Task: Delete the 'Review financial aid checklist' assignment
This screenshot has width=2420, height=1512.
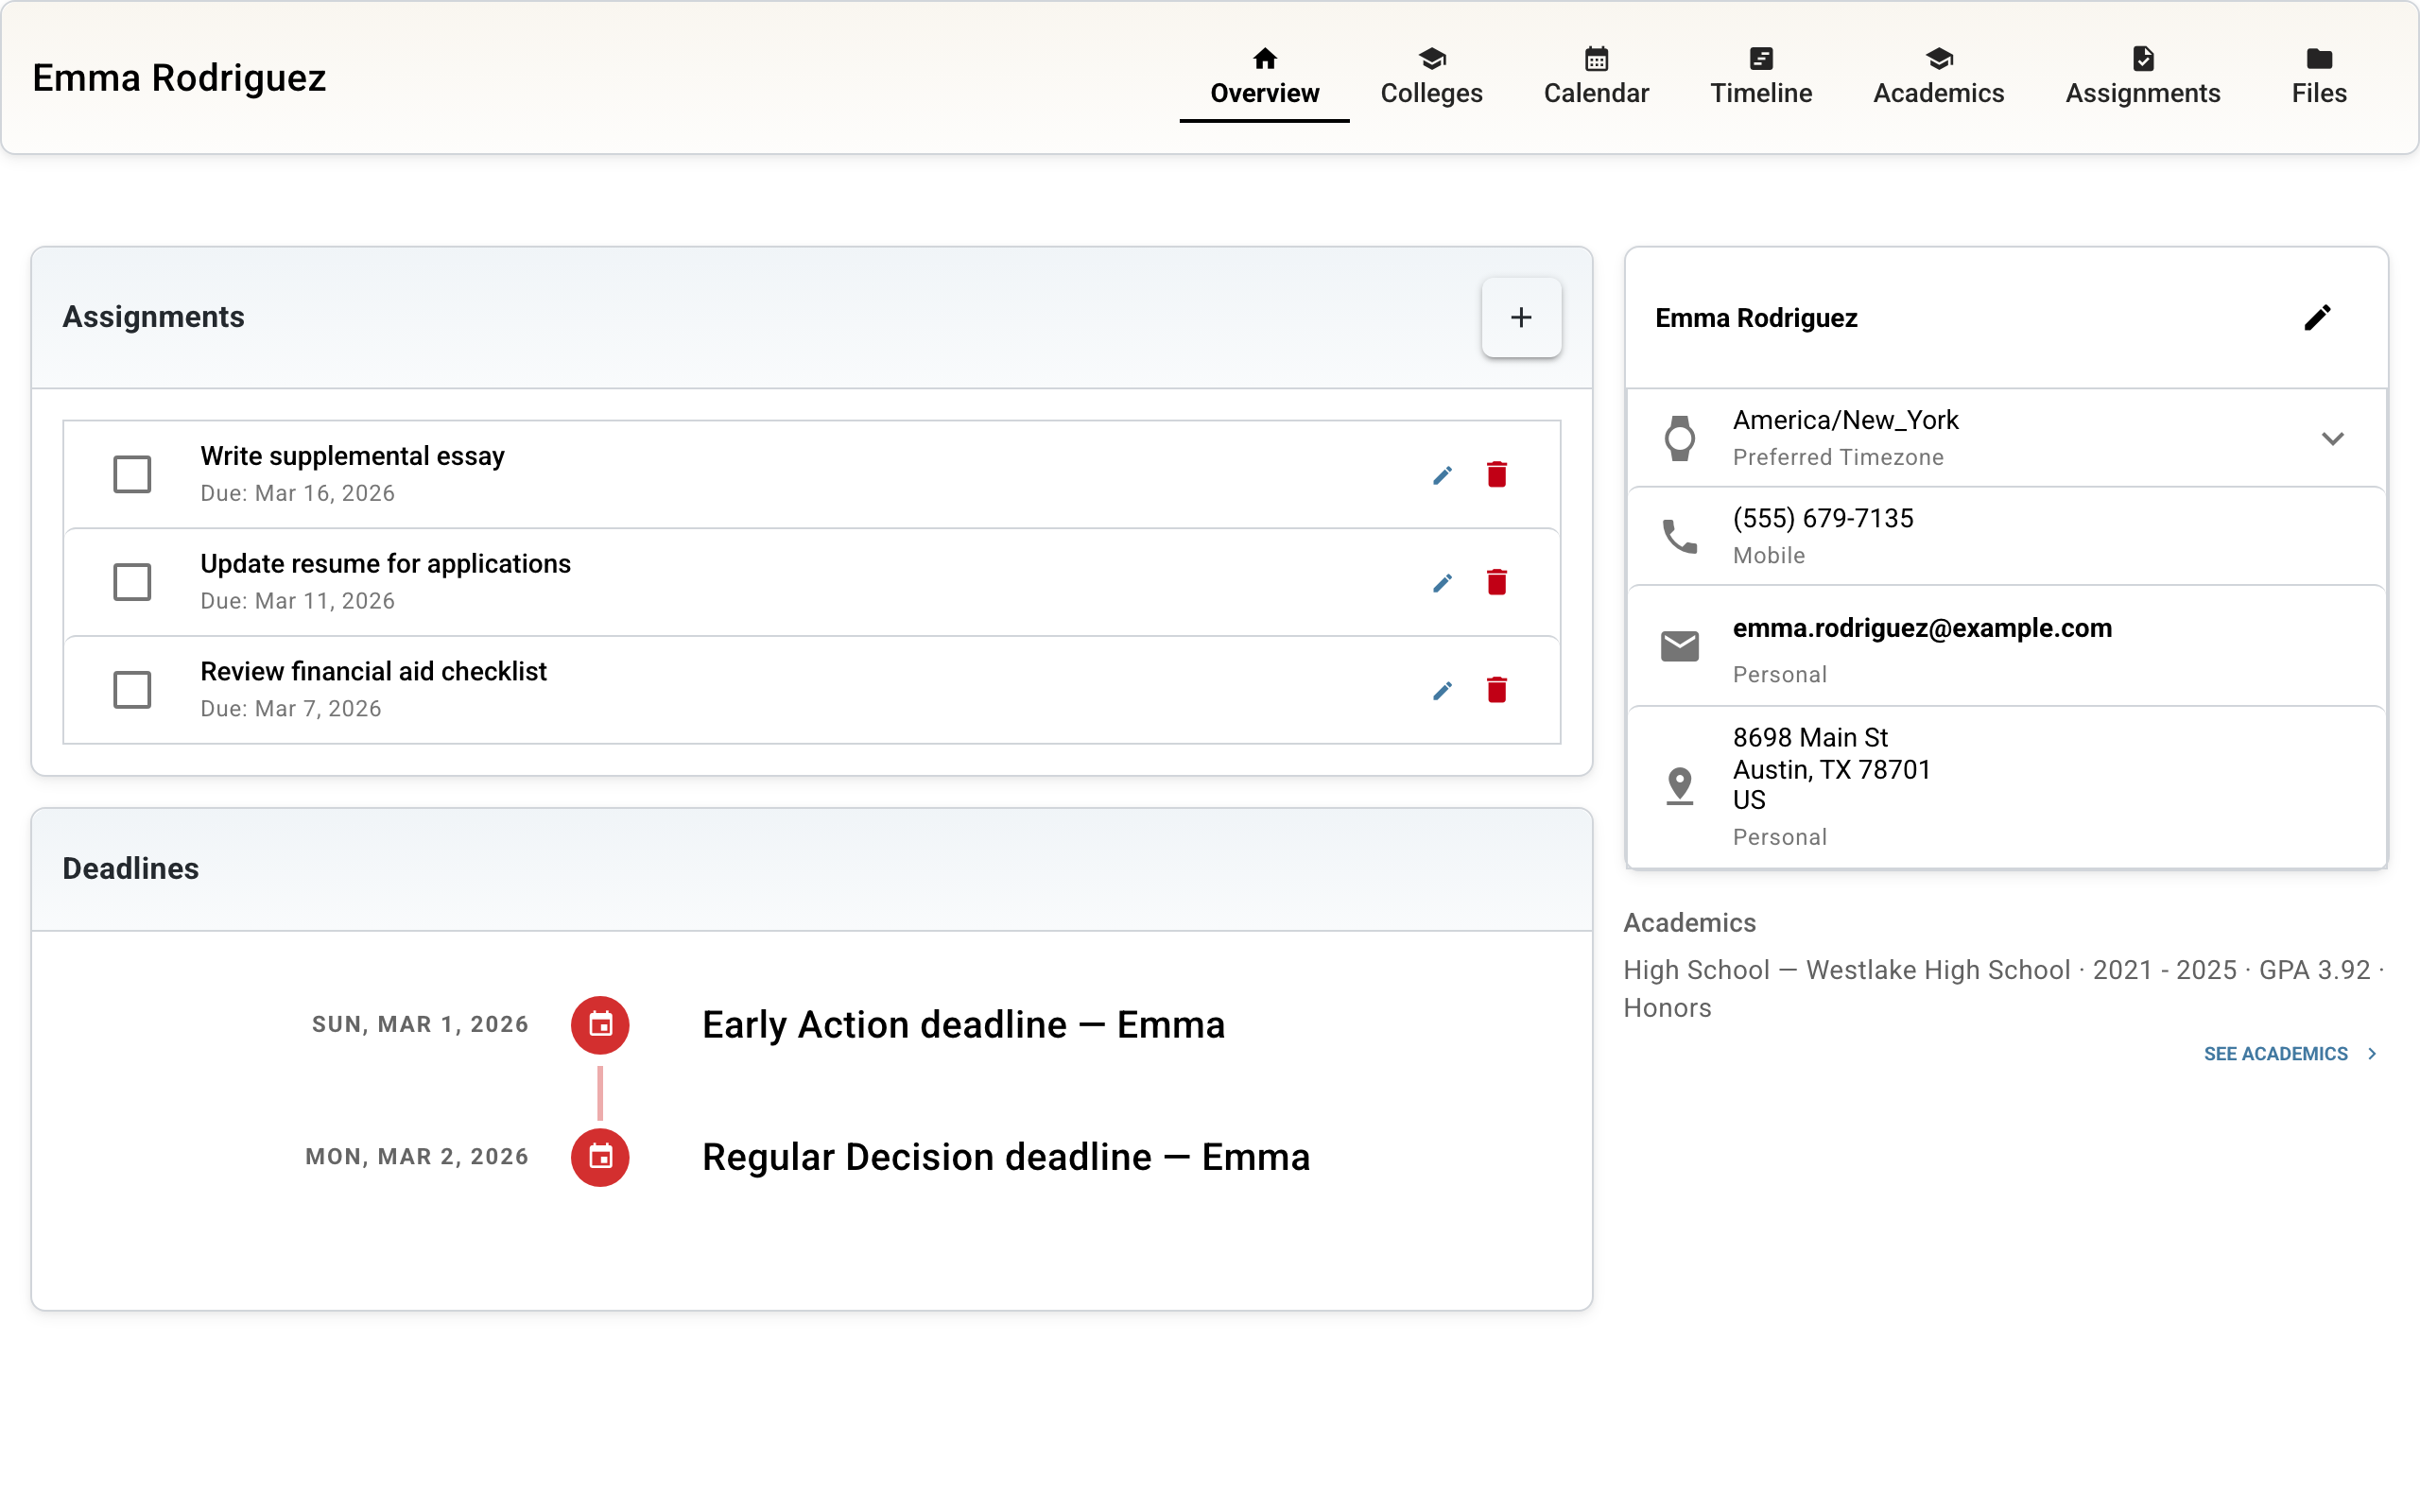Action: [1497, 690]
